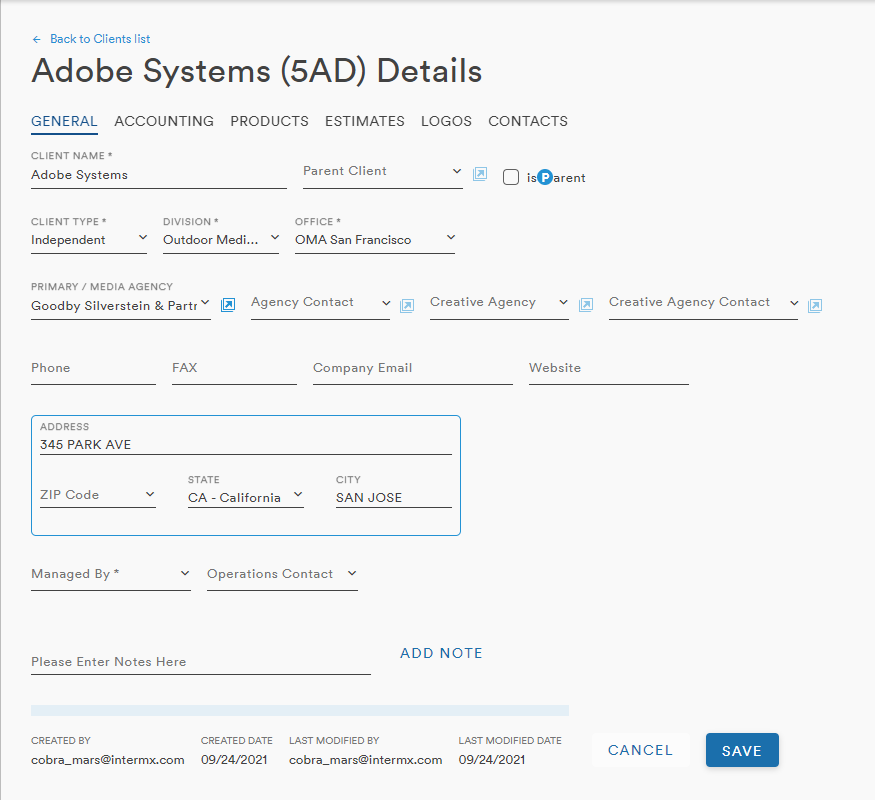Expand the Office dropdown
This screenshot has height=800, width=875.
(375, 239)
